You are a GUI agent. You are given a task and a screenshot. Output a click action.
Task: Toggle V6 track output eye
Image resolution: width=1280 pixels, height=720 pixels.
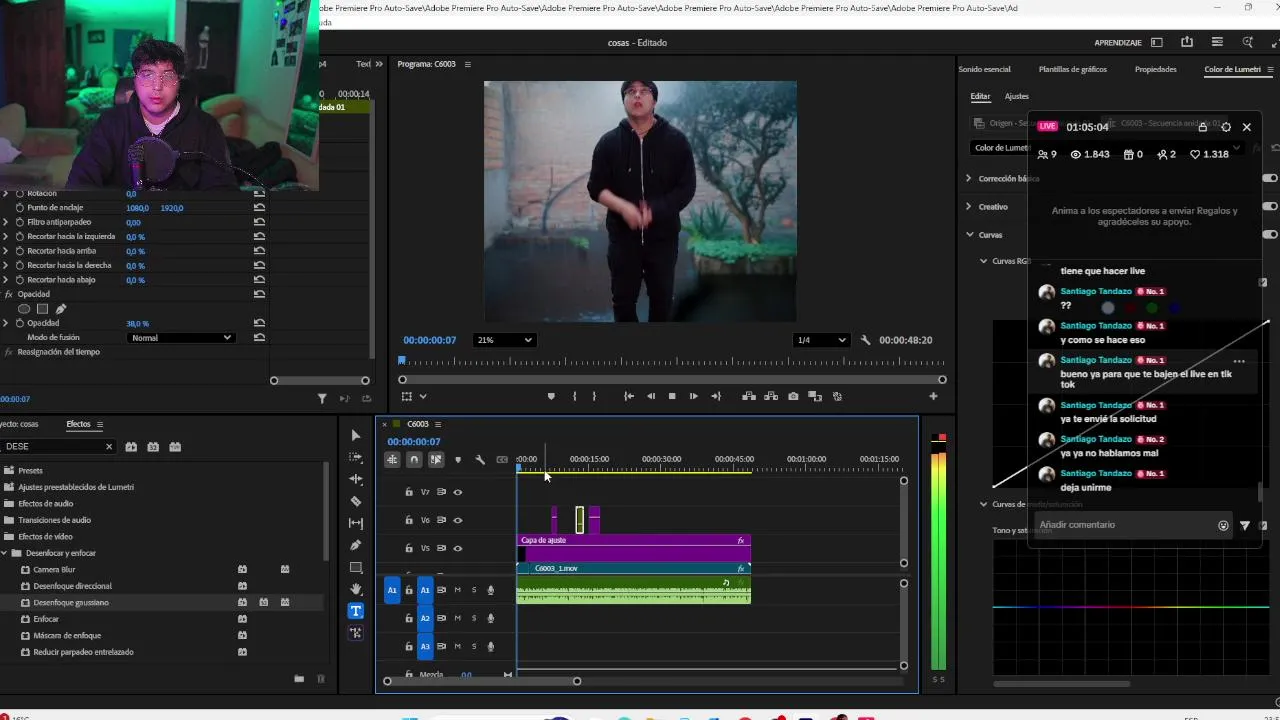pyautogui.click(x=458, y=520)
